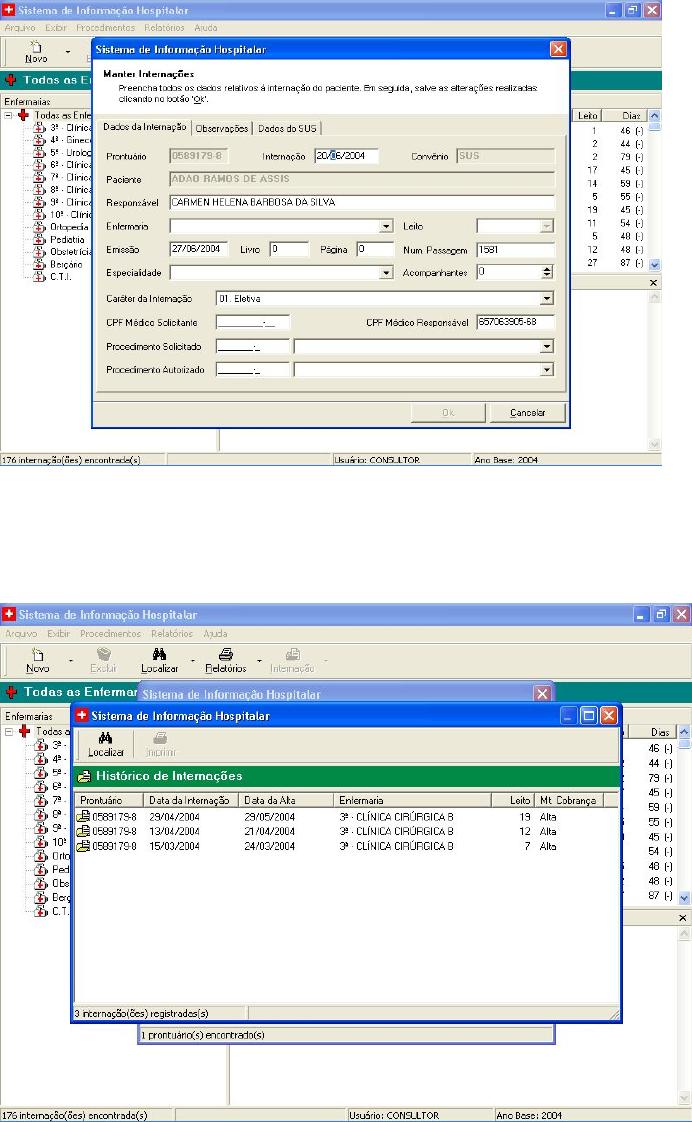Click the Enfermaria column header in Histórico de Internações
Screen dimensions: 692x1122
tap(413, 800)
